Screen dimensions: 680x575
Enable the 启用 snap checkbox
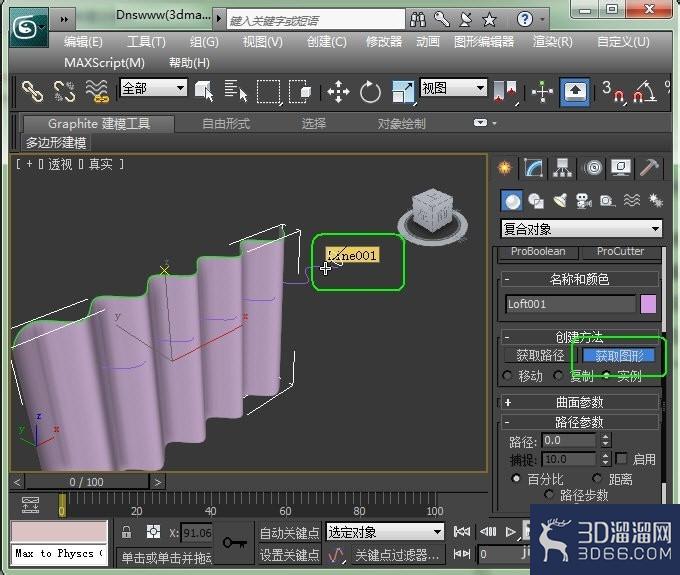click(621, 458)
